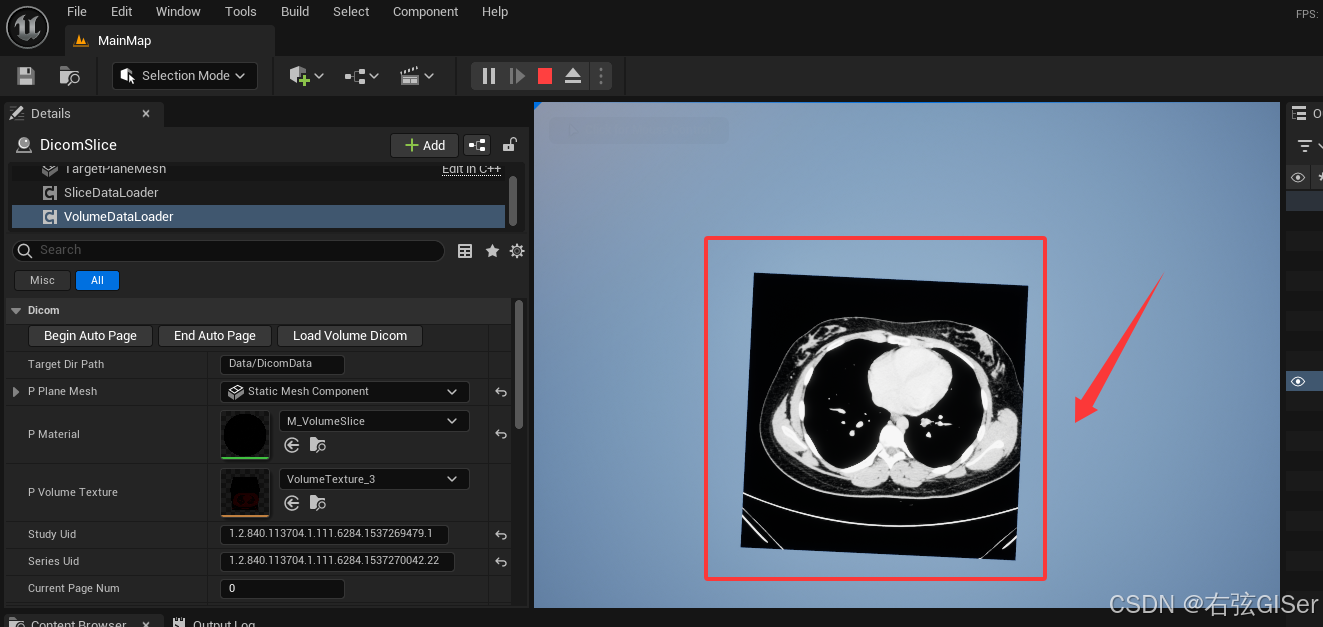Click the Blueprint/add script icon beside Add

(x=477, y=145)
